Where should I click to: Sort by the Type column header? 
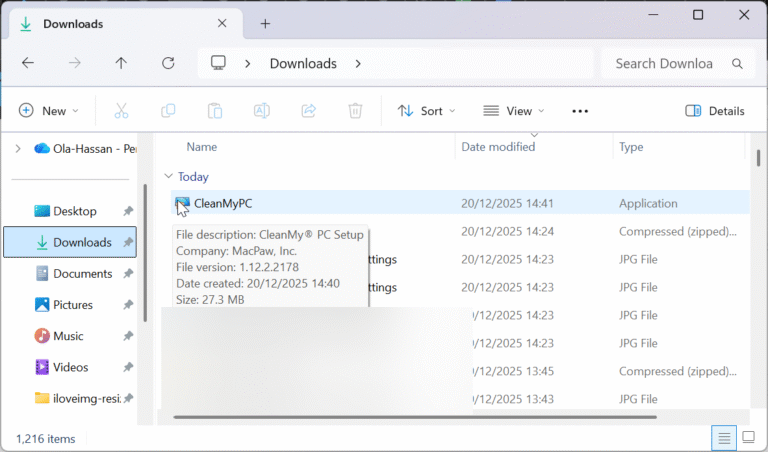pos(631,147)
